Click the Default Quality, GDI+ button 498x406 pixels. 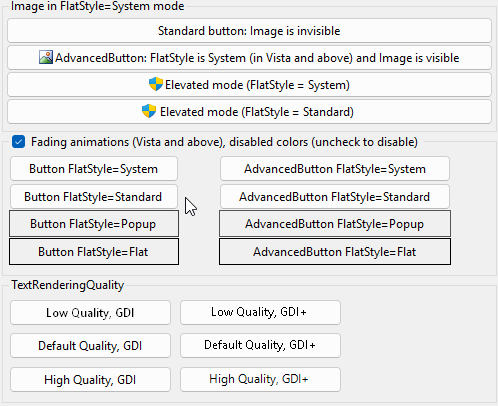260,345
